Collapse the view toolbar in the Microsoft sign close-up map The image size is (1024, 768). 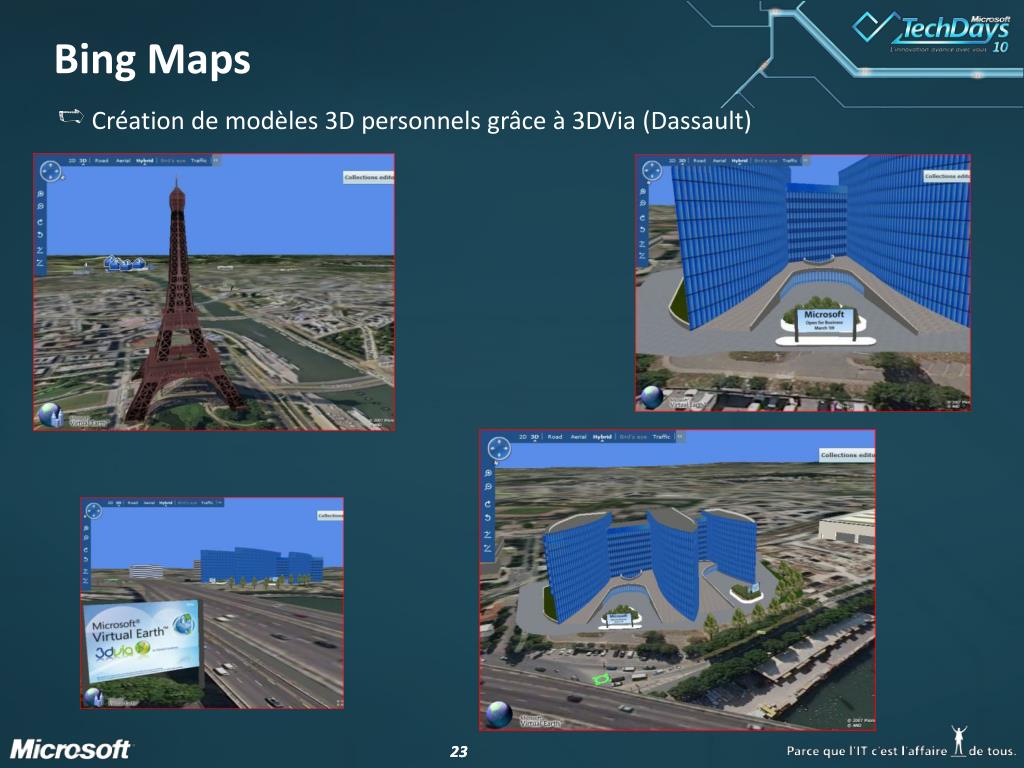point(806,161)
